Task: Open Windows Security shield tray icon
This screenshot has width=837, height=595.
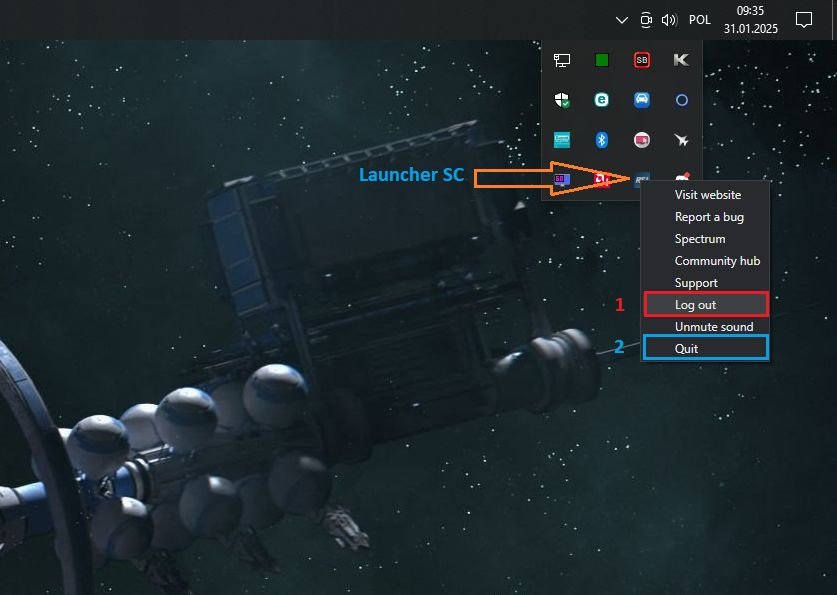Action: 562,100
